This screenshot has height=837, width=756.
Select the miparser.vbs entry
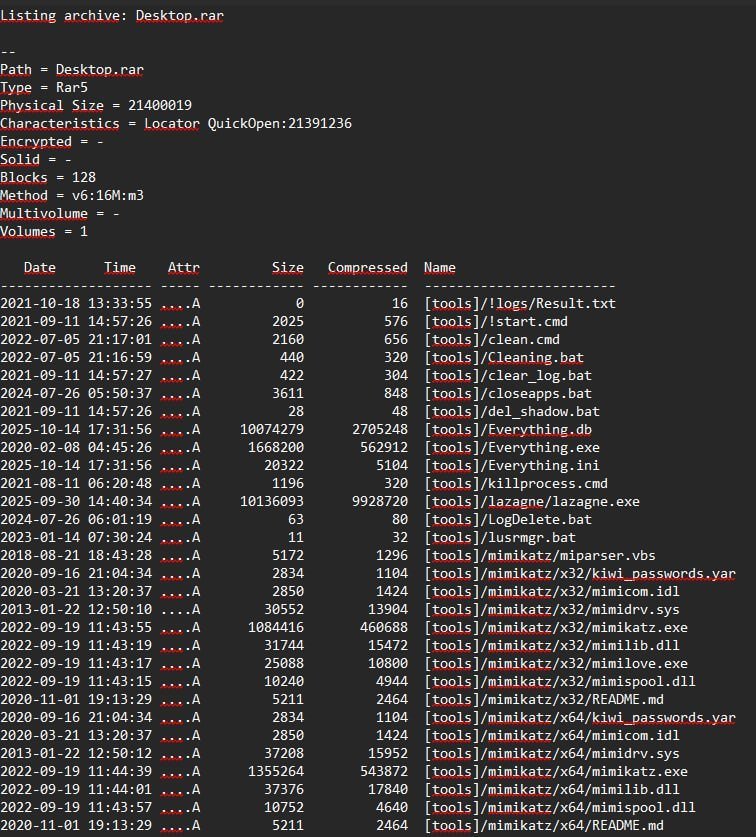click(x=540, y=555)
